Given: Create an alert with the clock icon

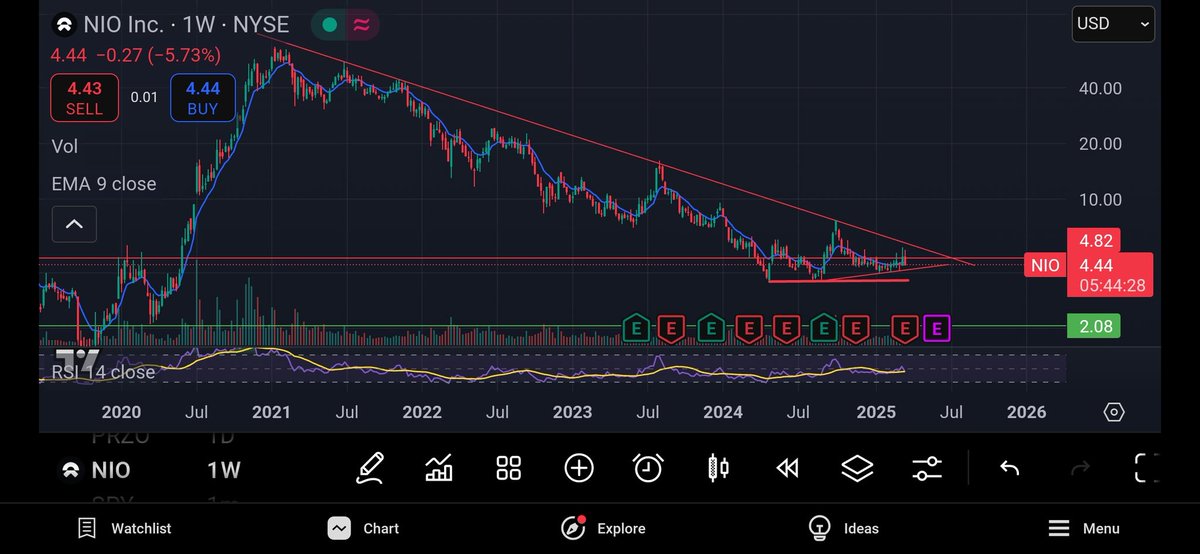Looking at the screenshot, I should tap(648, 468).
